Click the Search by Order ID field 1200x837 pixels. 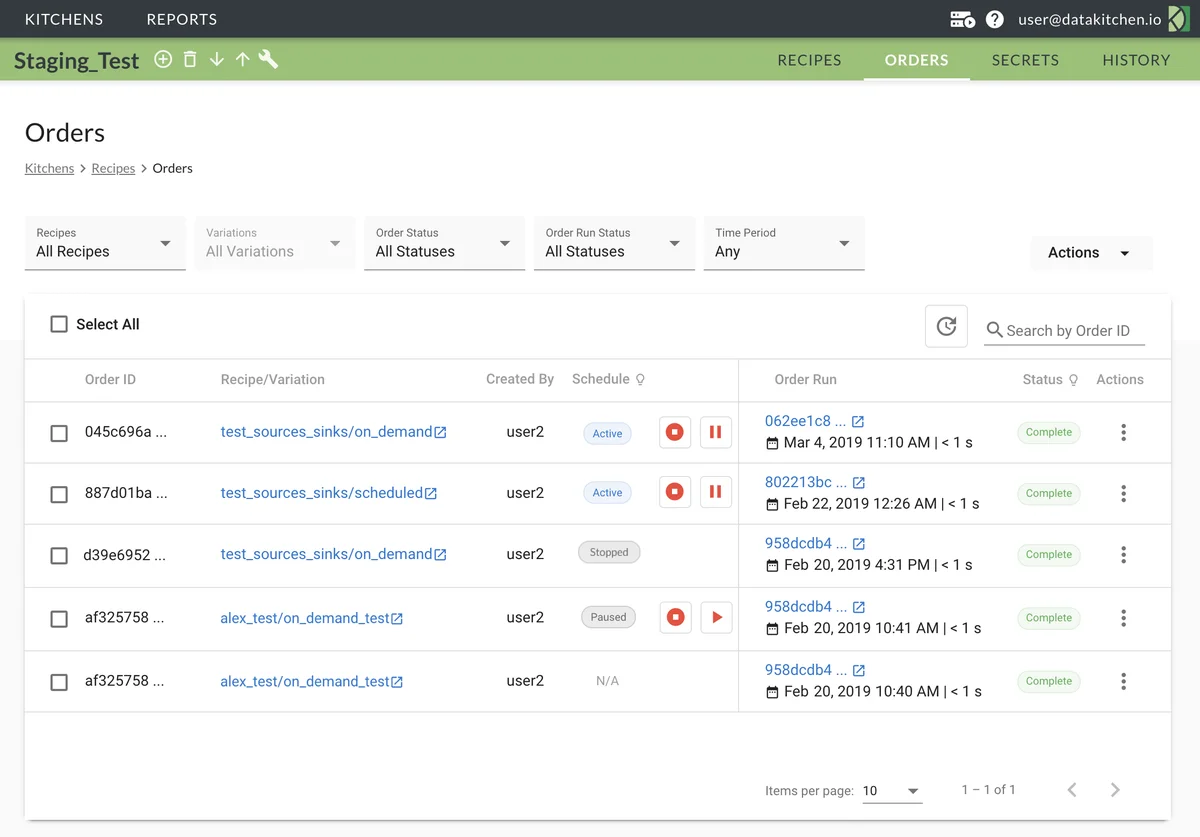tap(1072, 331)
